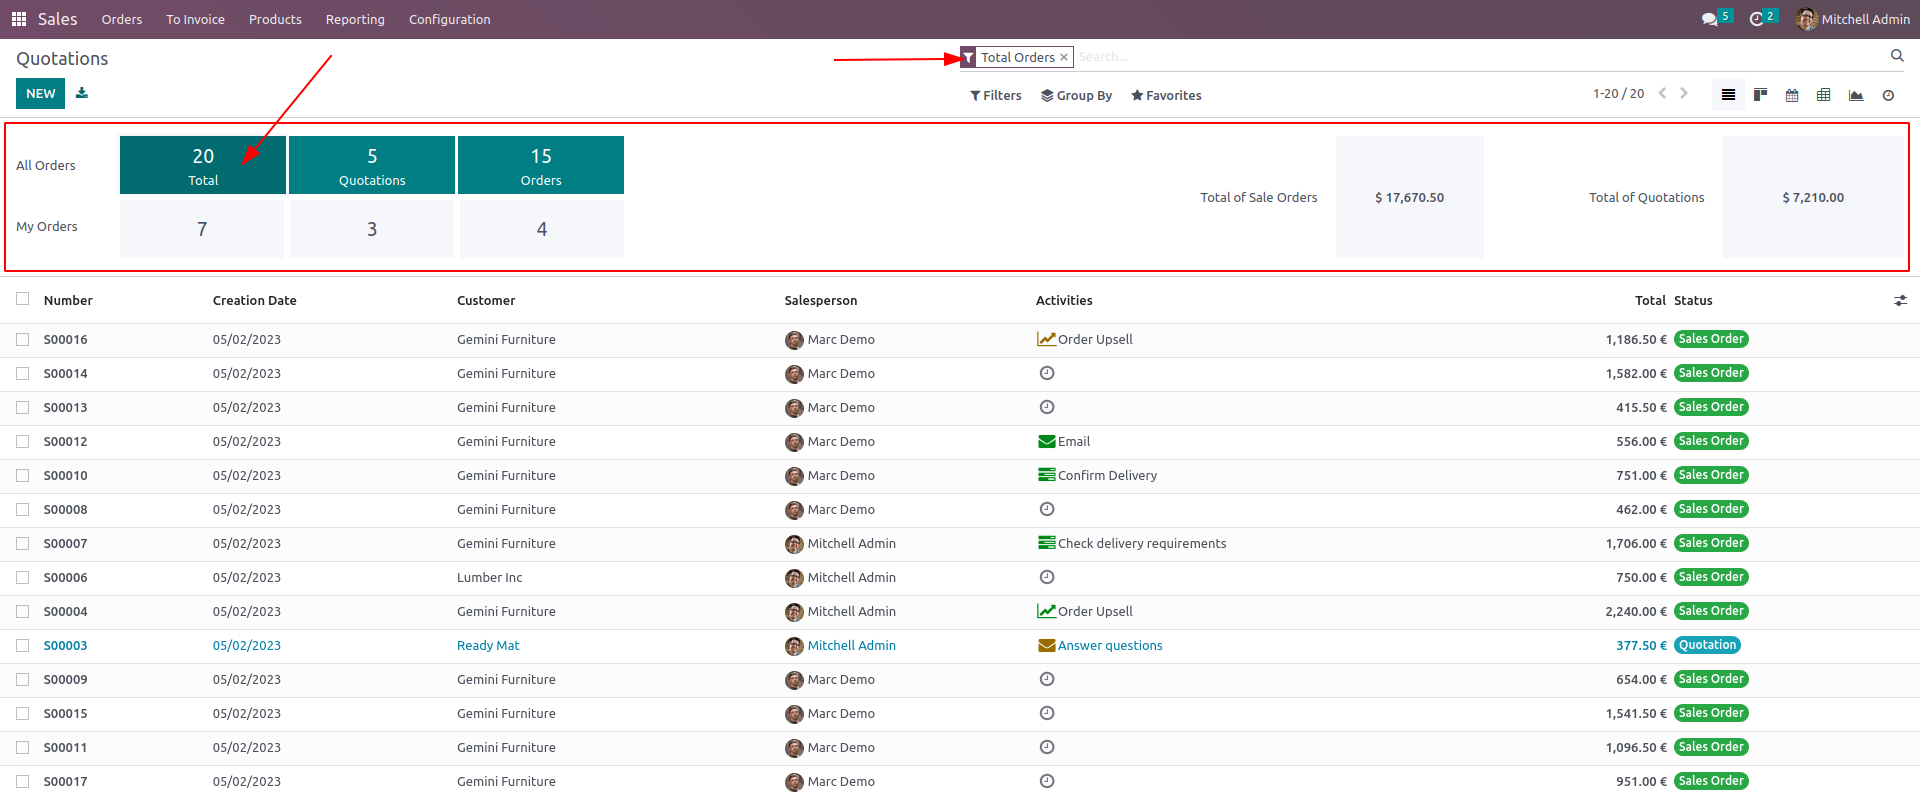The height and width of the screenshot is (799, 1920).
Task: Go to next page of records
Action: pyautogui.click(x=1684, y=93)
